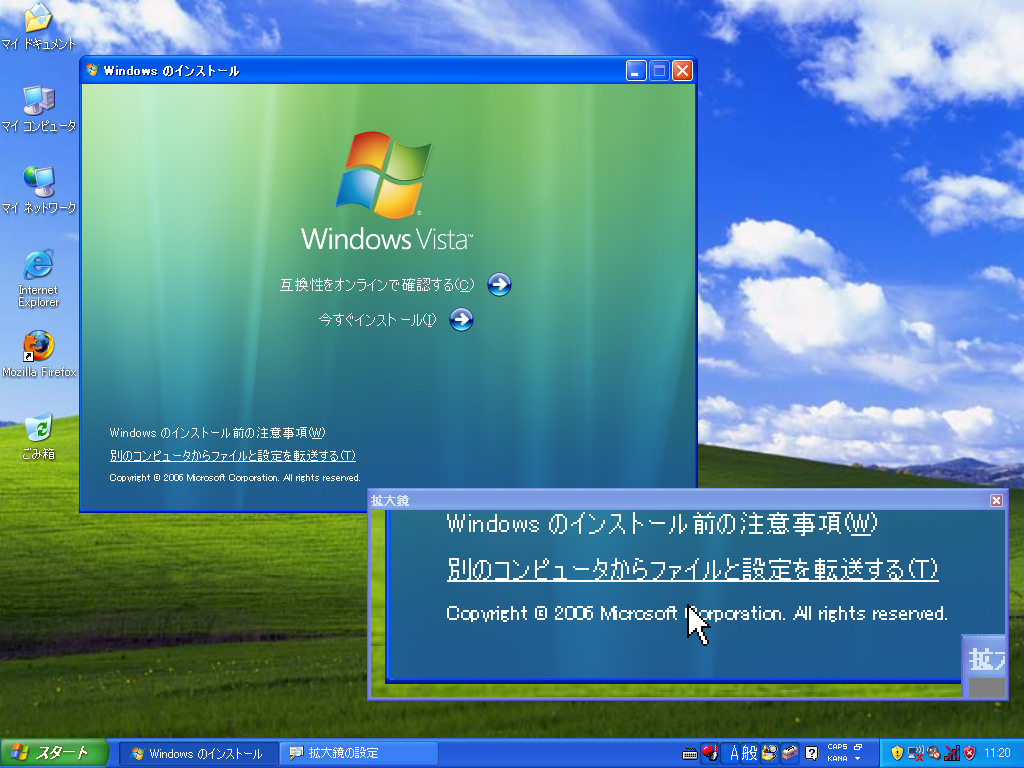Click the IME keyboard icon on the language bar

click(690, 754)
